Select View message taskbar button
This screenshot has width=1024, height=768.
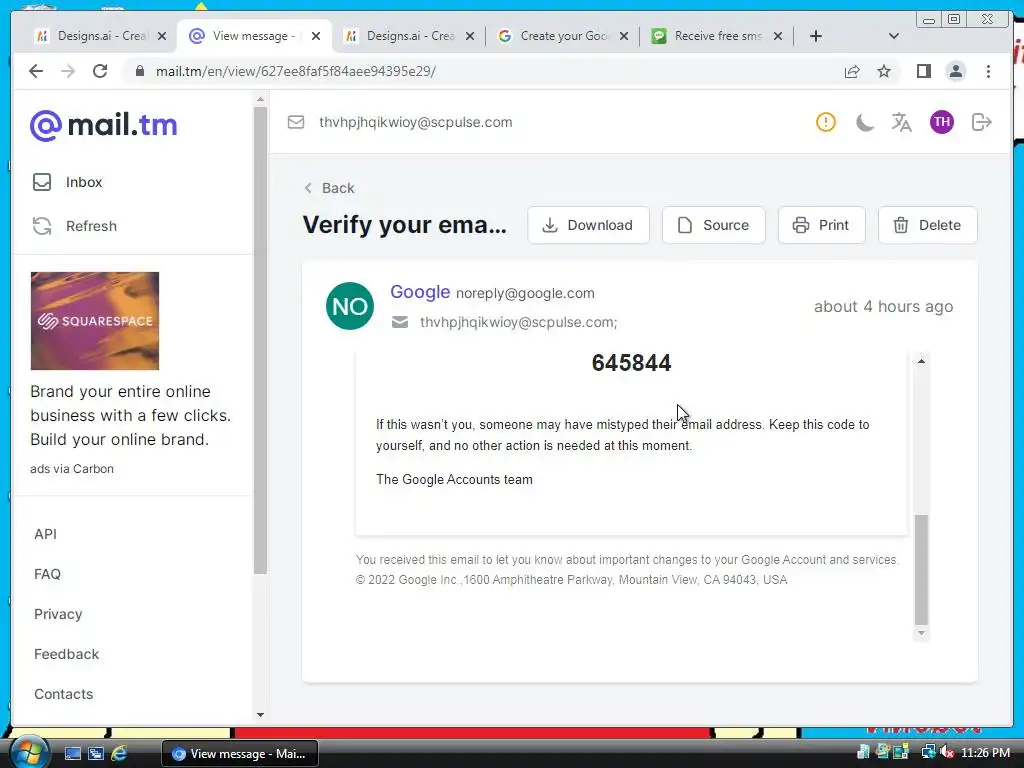pos(240,754)
